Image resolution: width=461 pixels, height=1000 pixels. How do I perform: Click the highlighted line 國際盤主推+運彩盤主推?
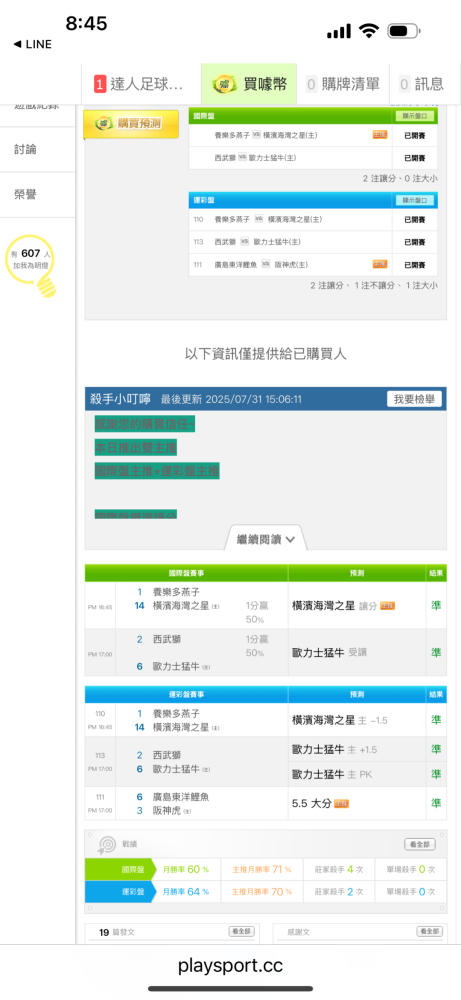point(157,471)
